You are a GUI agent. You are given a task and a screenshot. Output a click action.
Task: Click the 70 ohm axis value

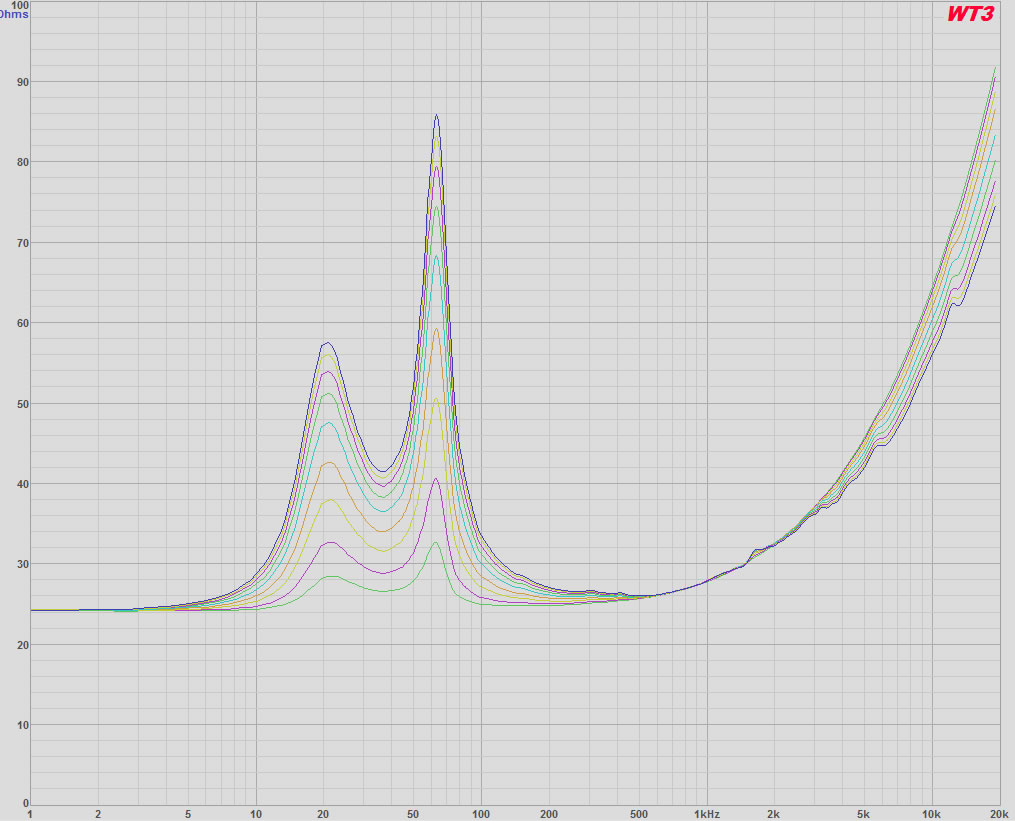pyautogui.click(x=23, y=243)
